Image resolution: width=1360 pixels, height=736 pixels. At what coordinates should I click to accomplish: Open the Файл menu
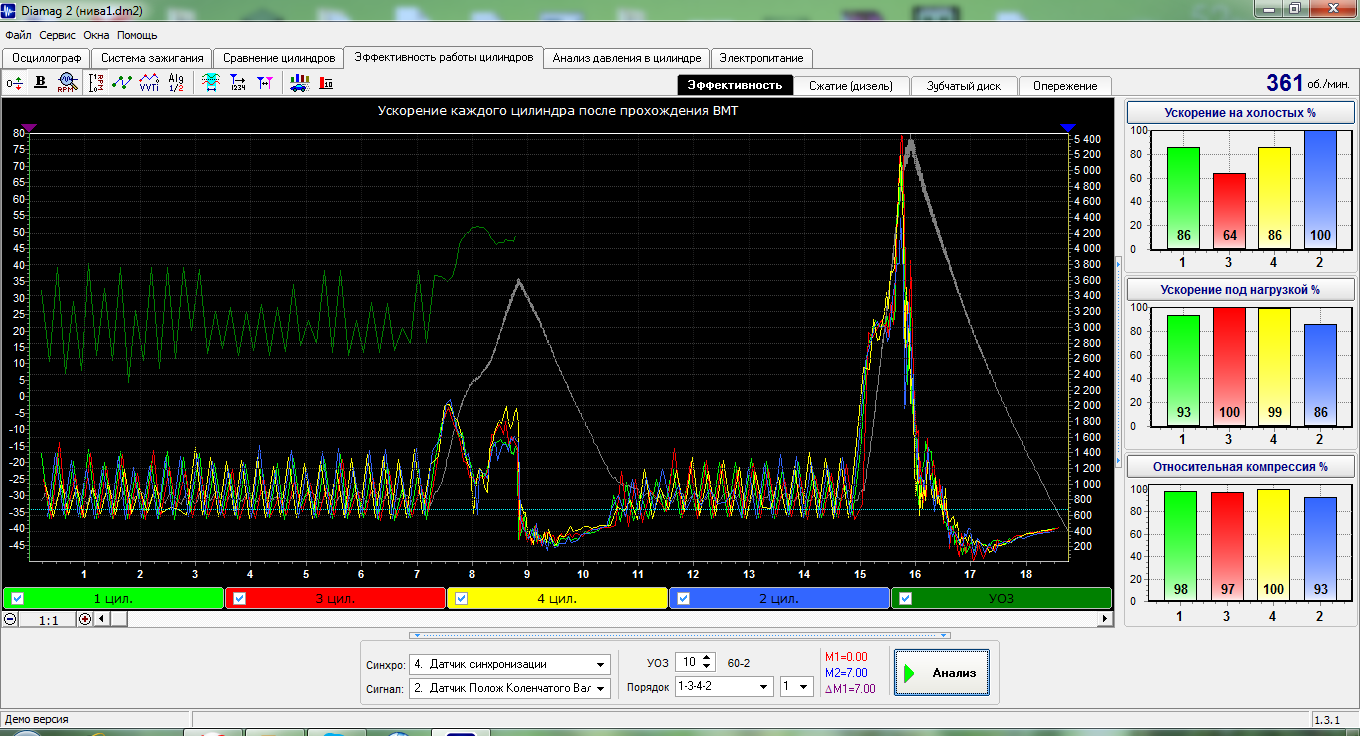[18, 35]
